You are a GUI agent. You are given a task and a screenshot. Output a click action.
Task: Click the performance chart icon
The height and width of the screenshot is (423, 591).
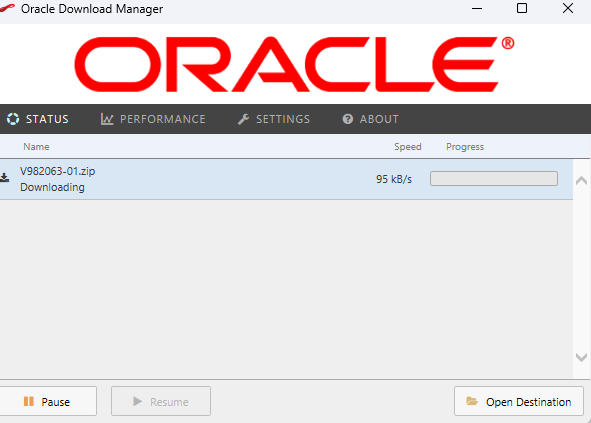coord(107,119)
